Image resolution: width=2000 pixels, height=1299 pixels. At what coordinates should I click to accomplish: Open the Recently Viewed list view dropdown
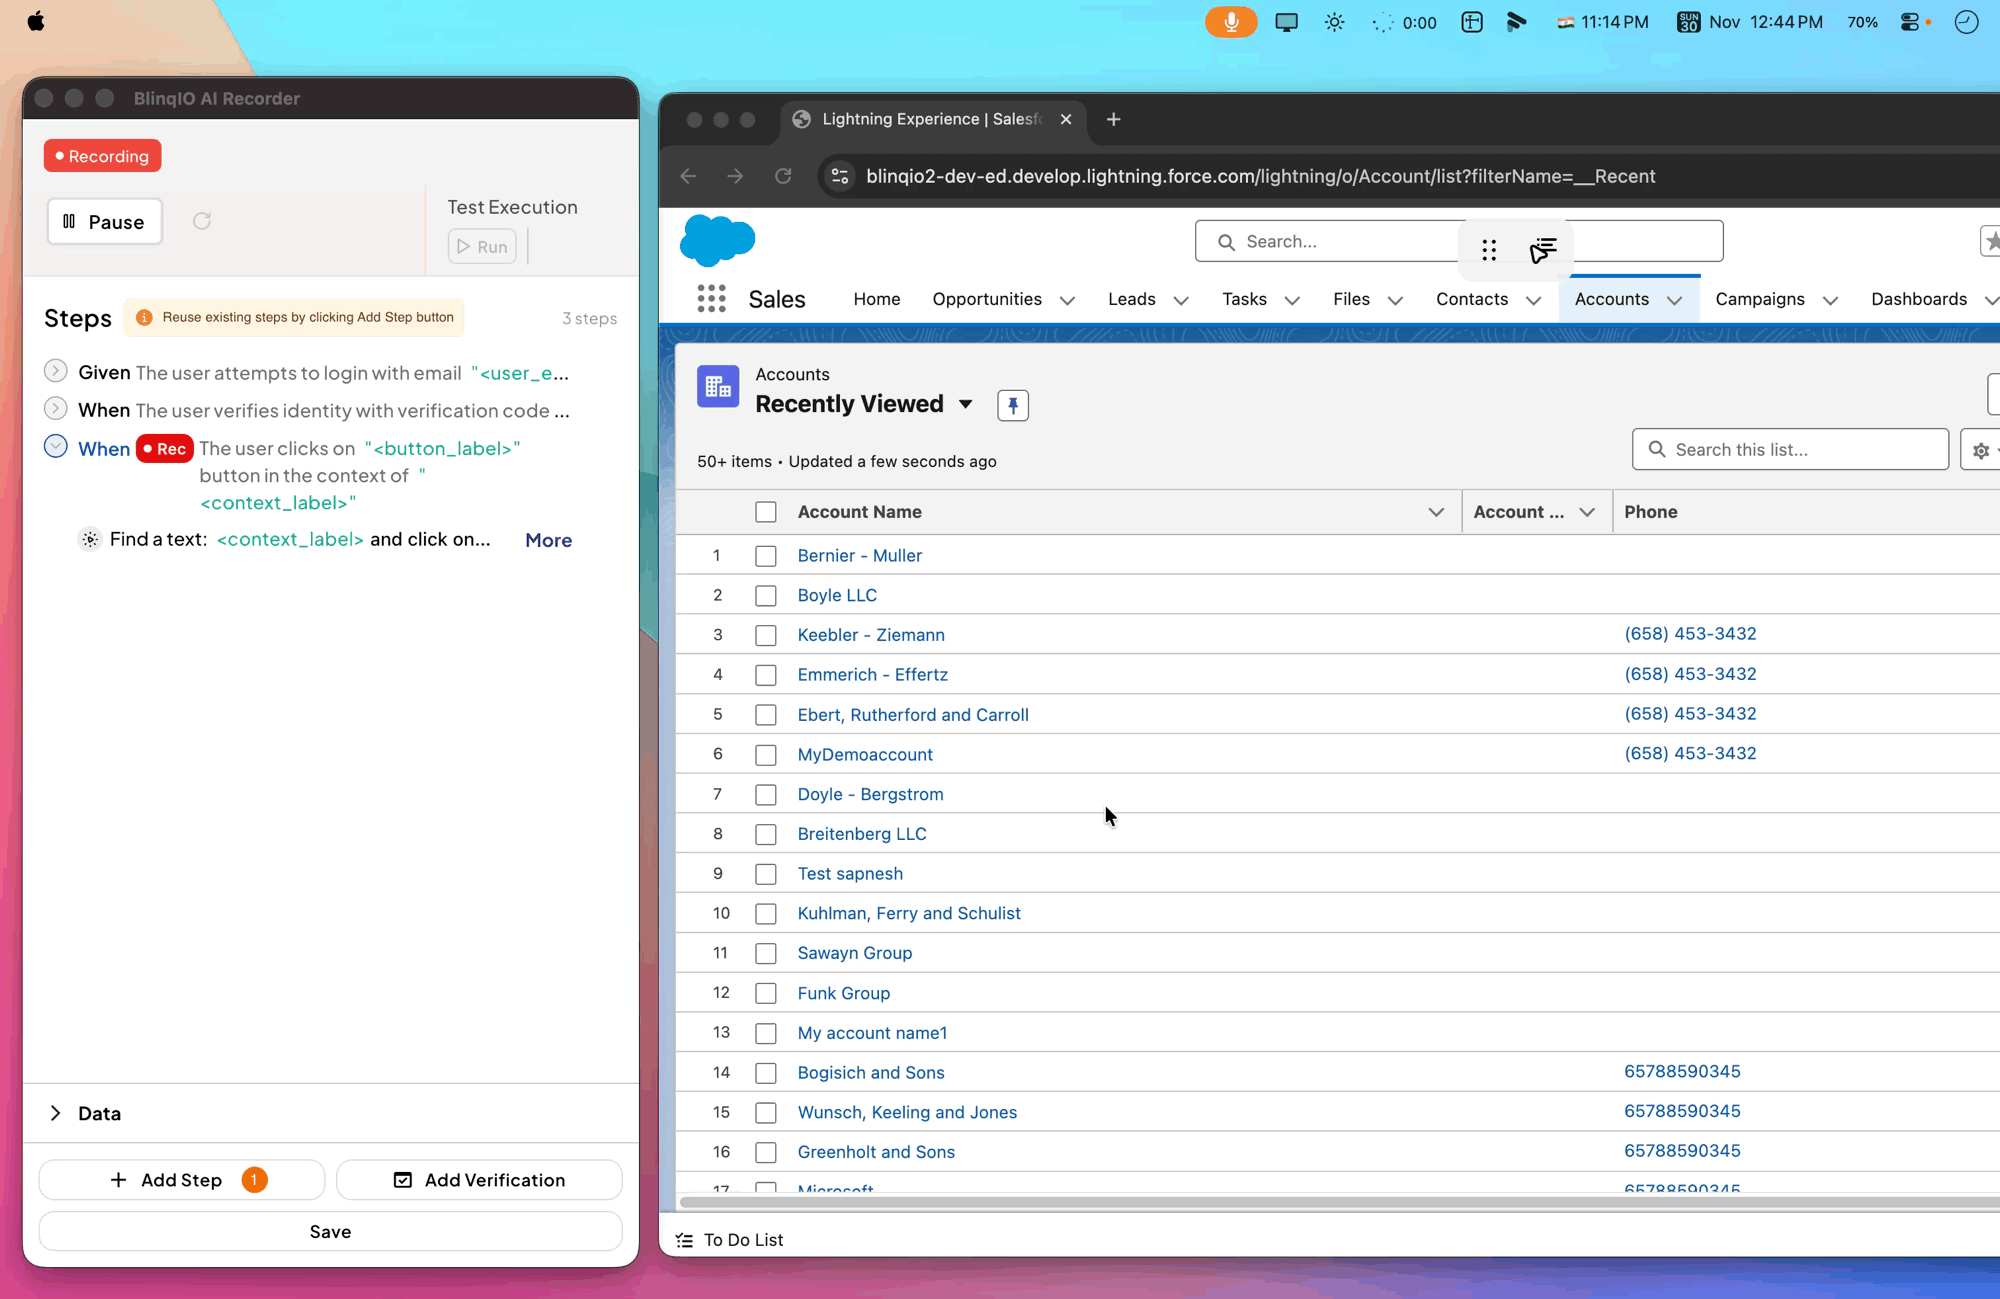coord(965,405)
